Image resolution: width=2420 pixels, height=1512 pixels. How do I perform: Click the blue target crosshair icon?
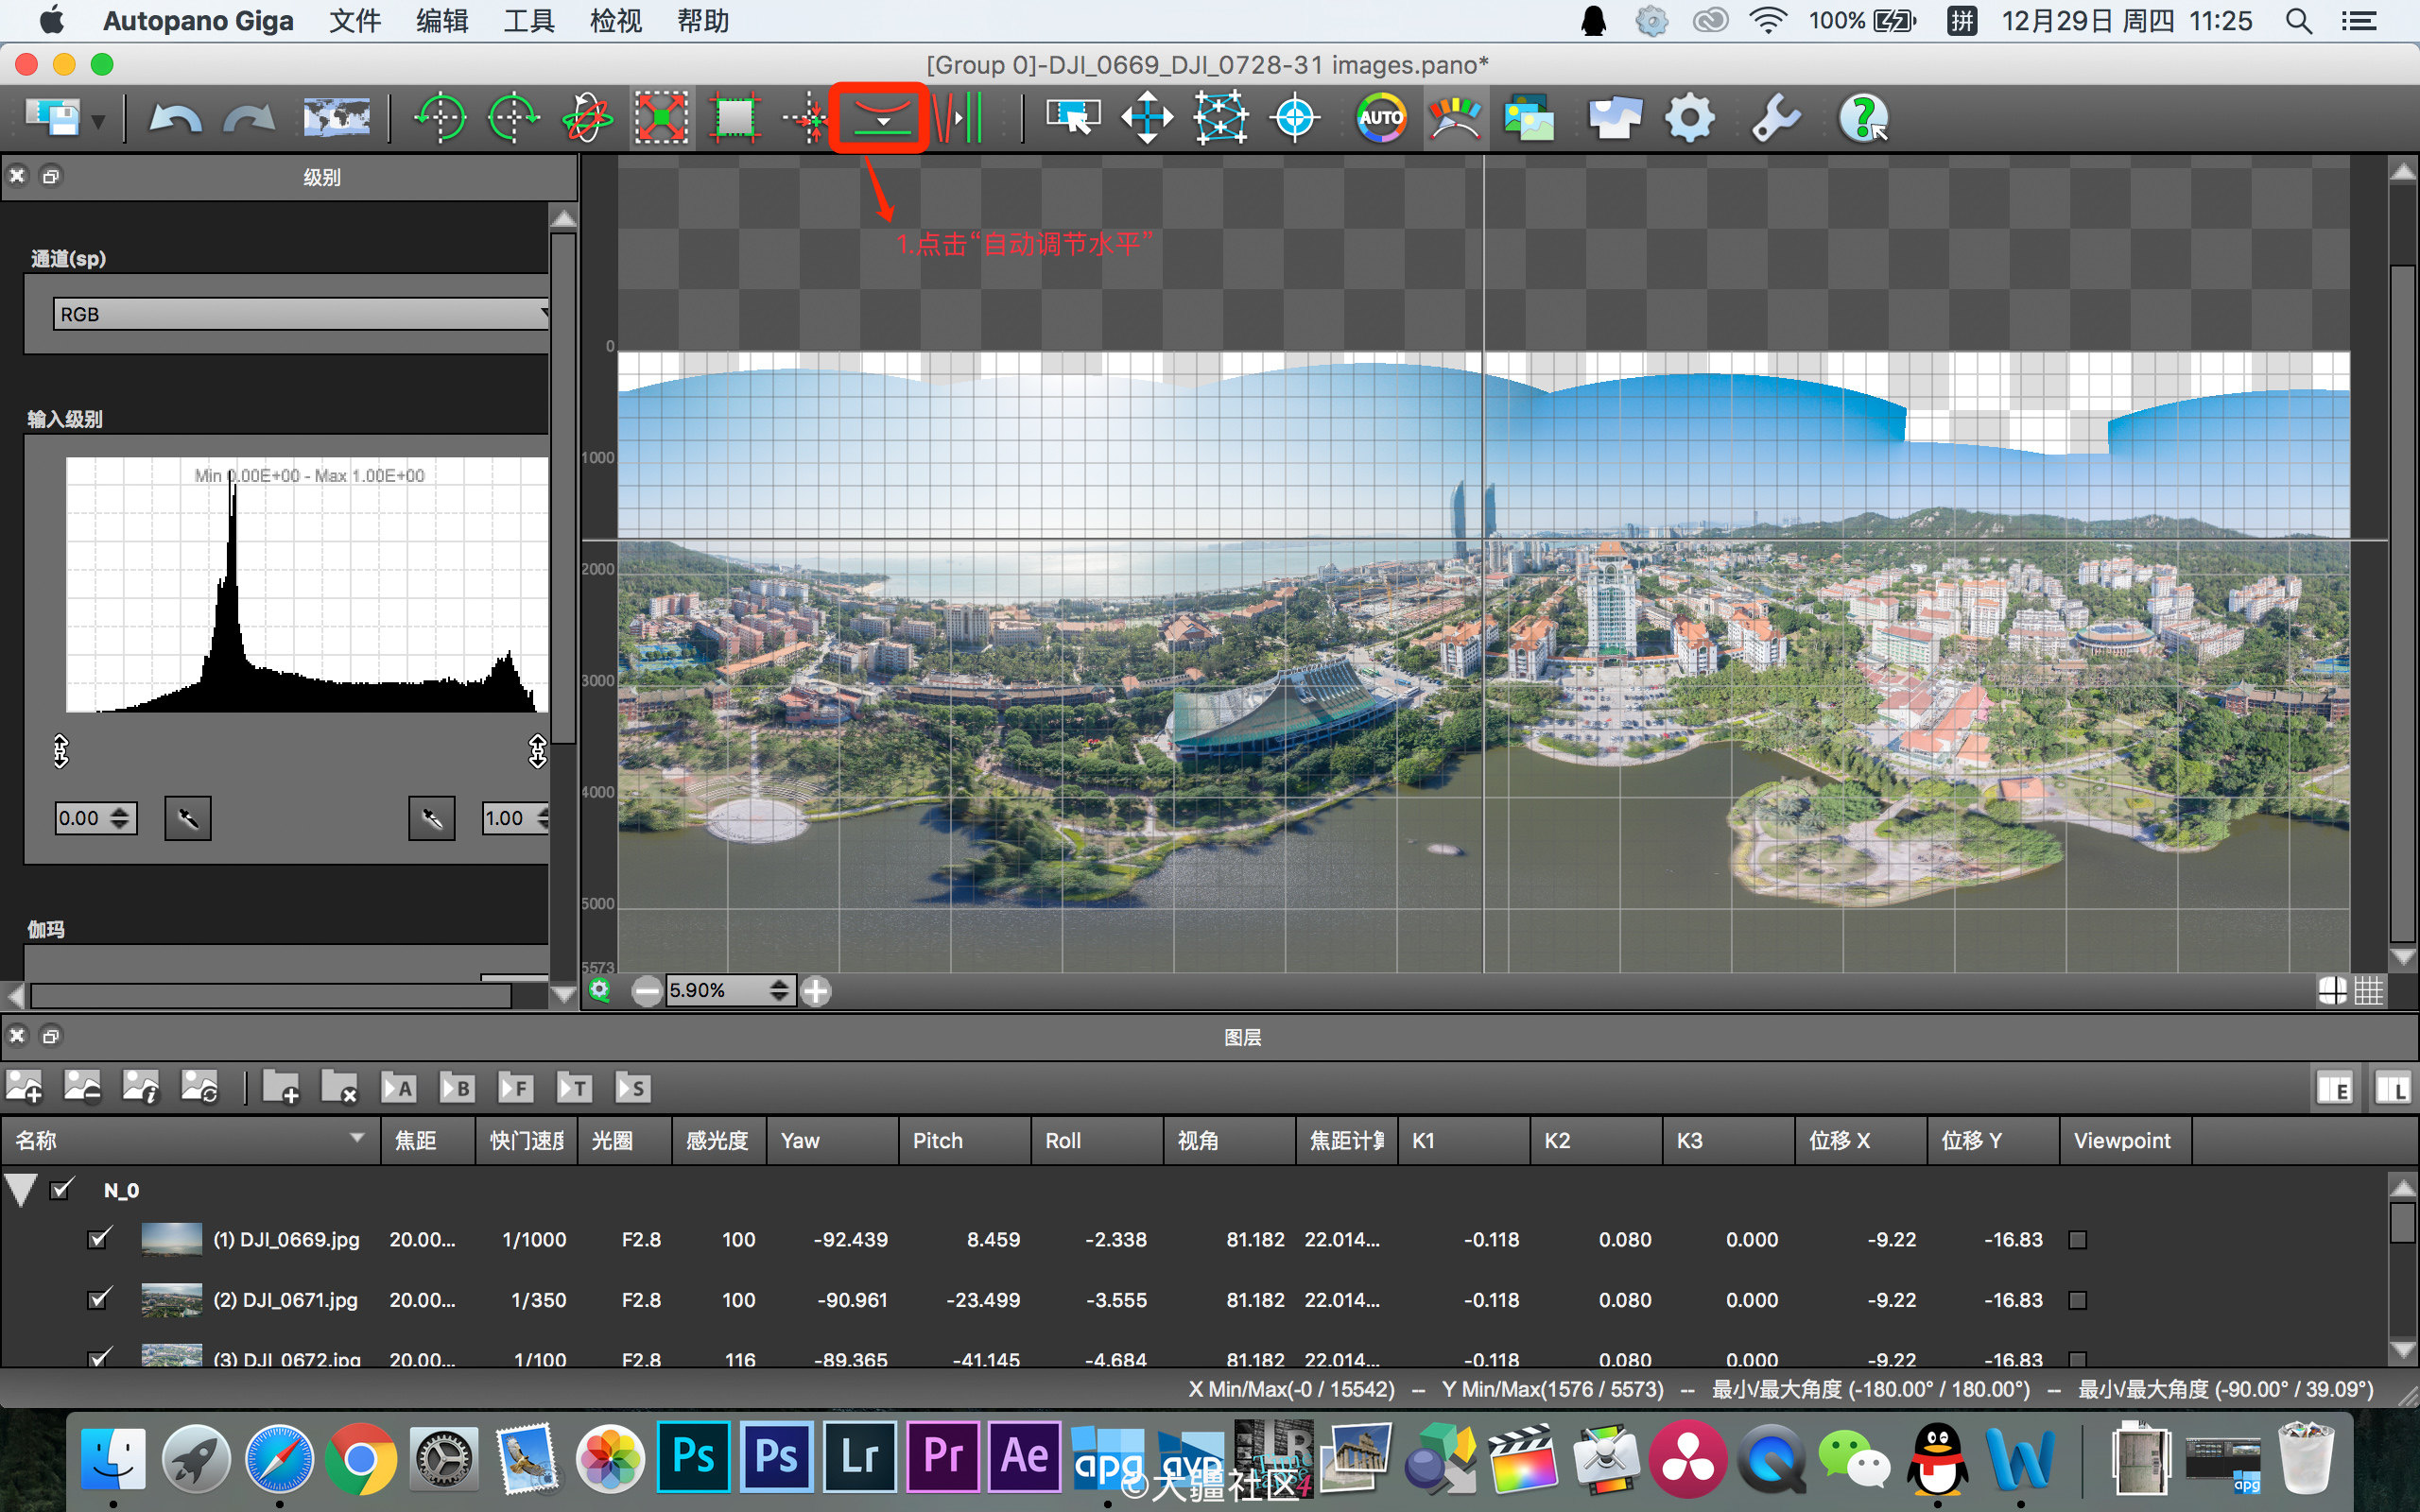click(x=1295, y=118)
